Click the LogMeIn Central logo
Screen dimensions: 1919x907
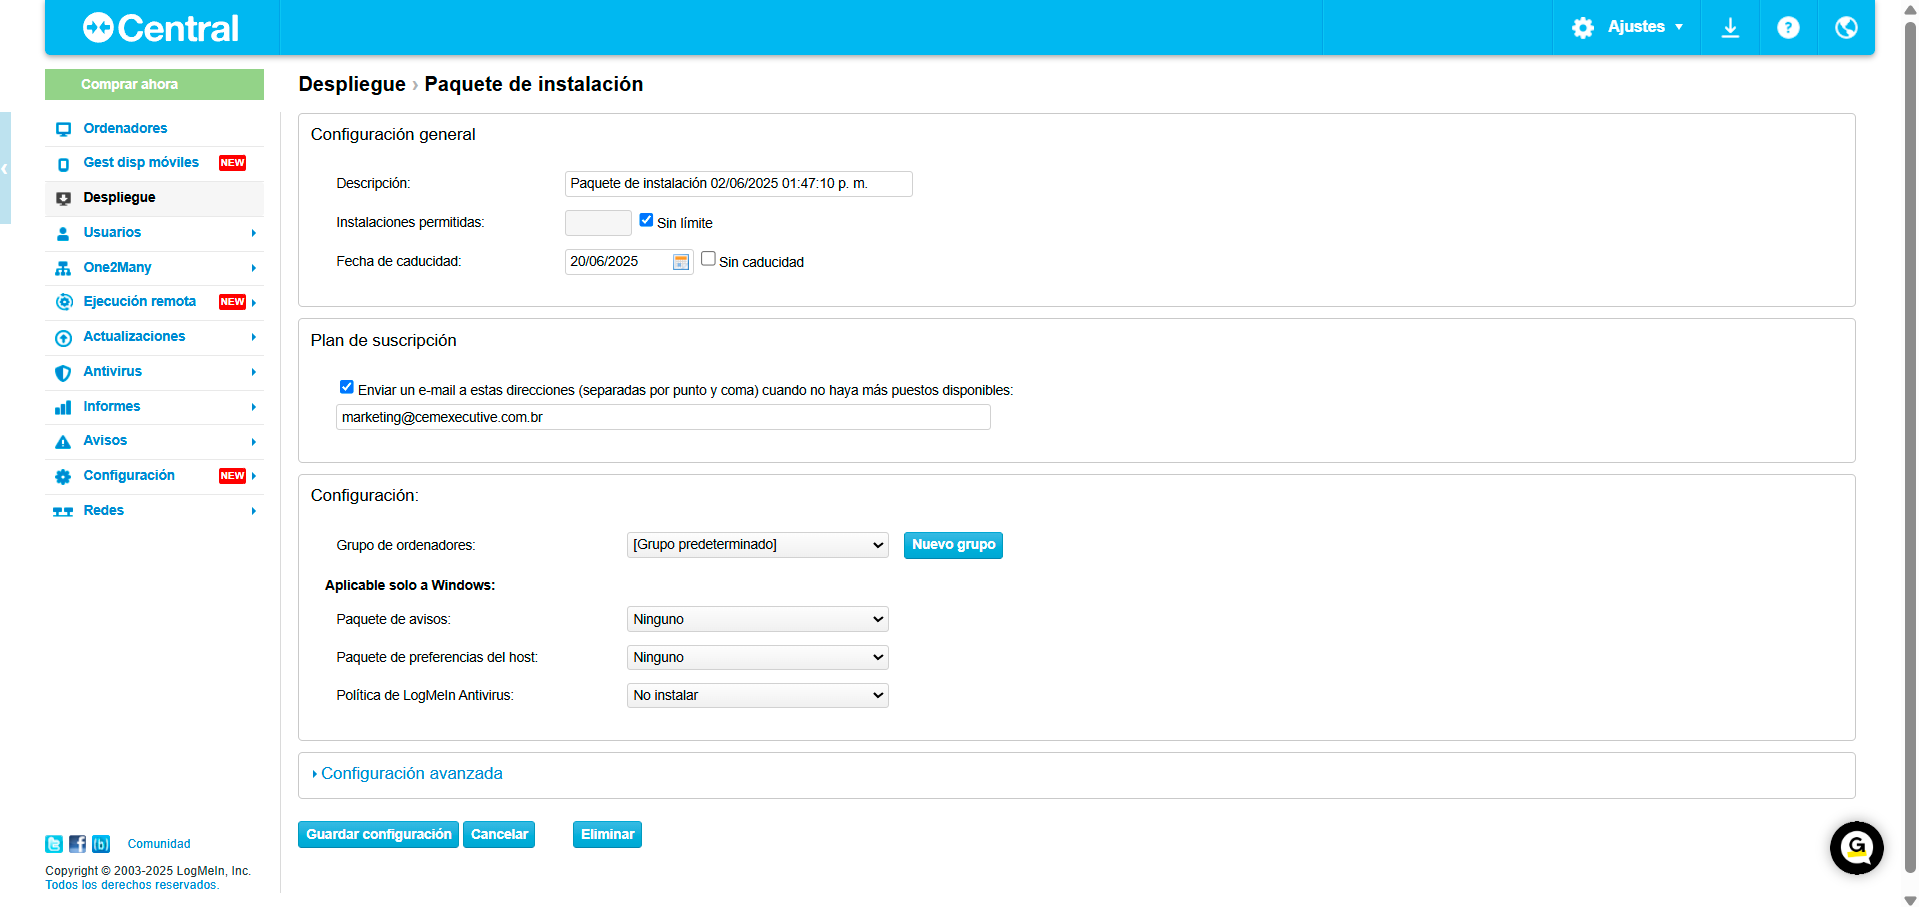161,28
